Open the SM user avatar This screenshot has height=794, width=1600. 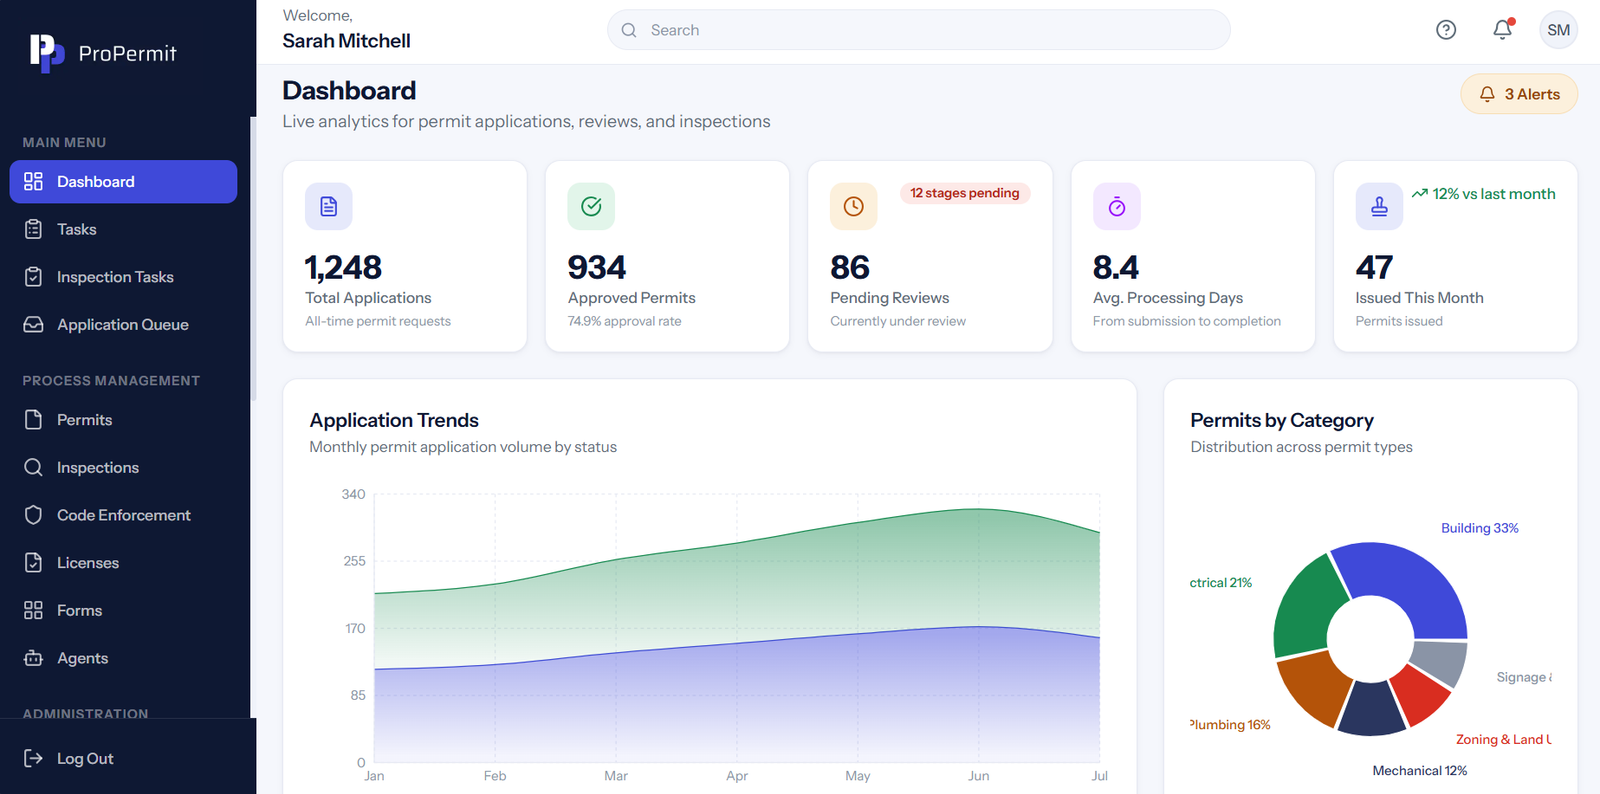point(1558,30)
